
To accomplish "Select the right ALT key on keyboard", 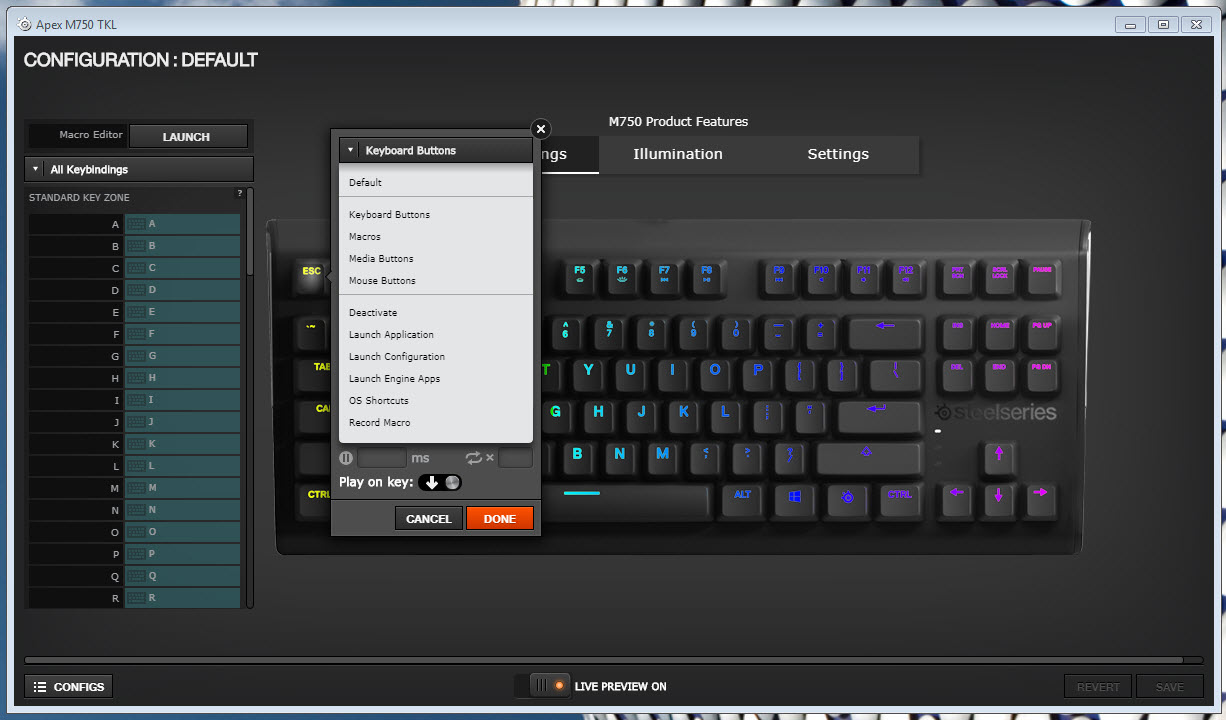I will [x=742, y=500].
